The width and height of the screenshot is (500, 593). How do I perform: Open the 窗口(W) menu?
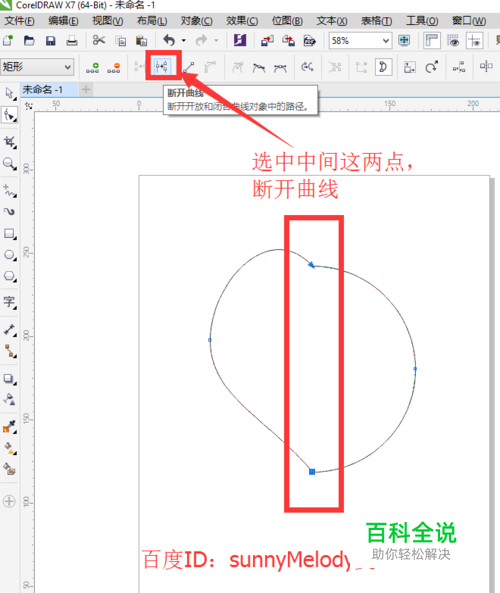[469, 21]
